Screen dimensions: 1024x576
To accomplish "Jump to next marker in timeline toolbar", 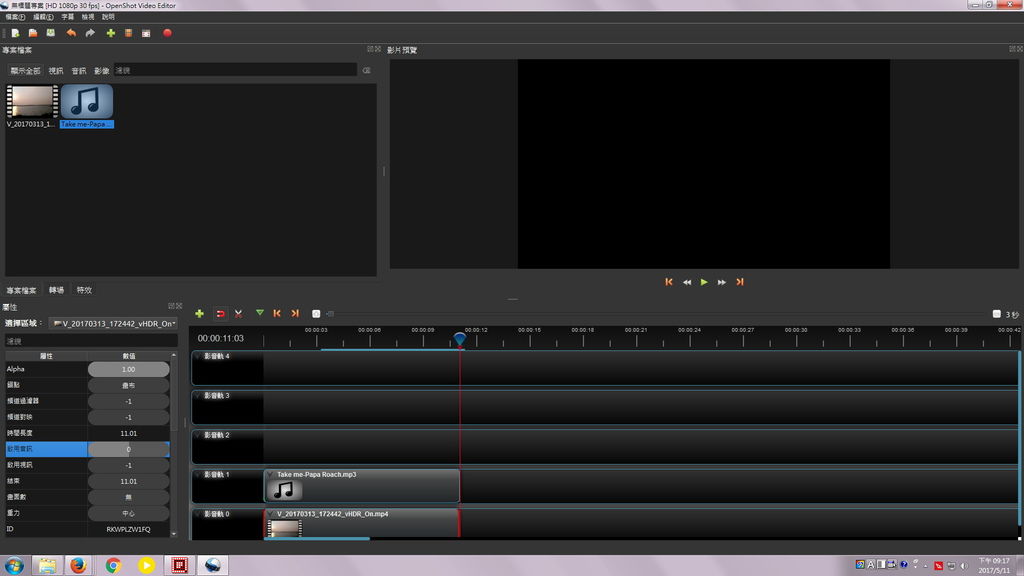I will coord(295,313).
